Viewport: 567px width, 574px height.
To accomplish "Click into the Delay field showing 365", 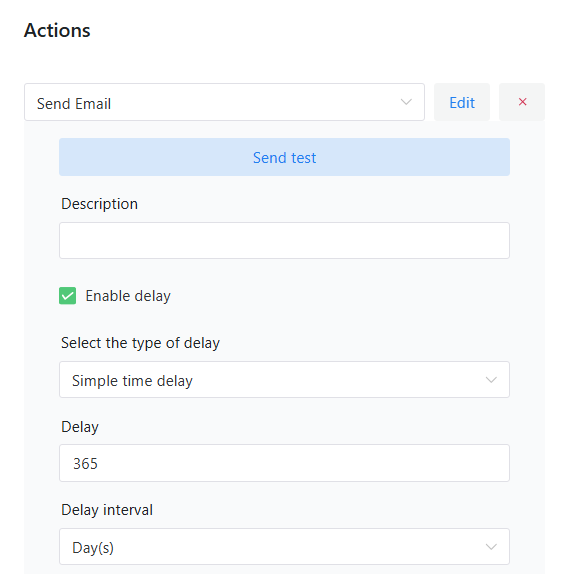I will tap(284, 463).
